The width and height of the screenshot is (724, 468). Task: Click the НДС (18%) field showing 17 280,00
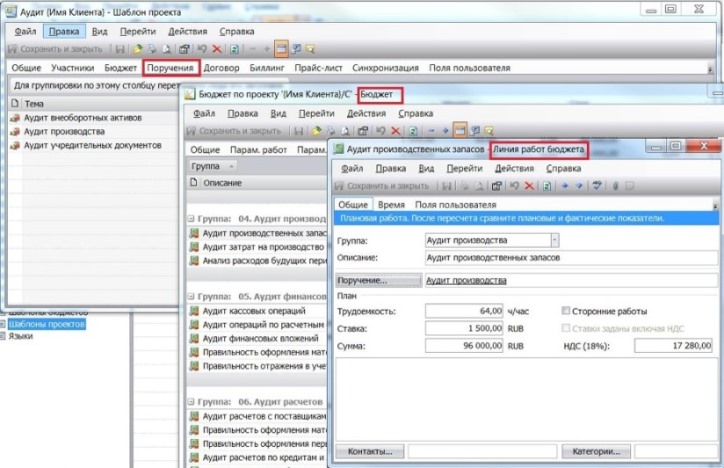pos(673,345)
